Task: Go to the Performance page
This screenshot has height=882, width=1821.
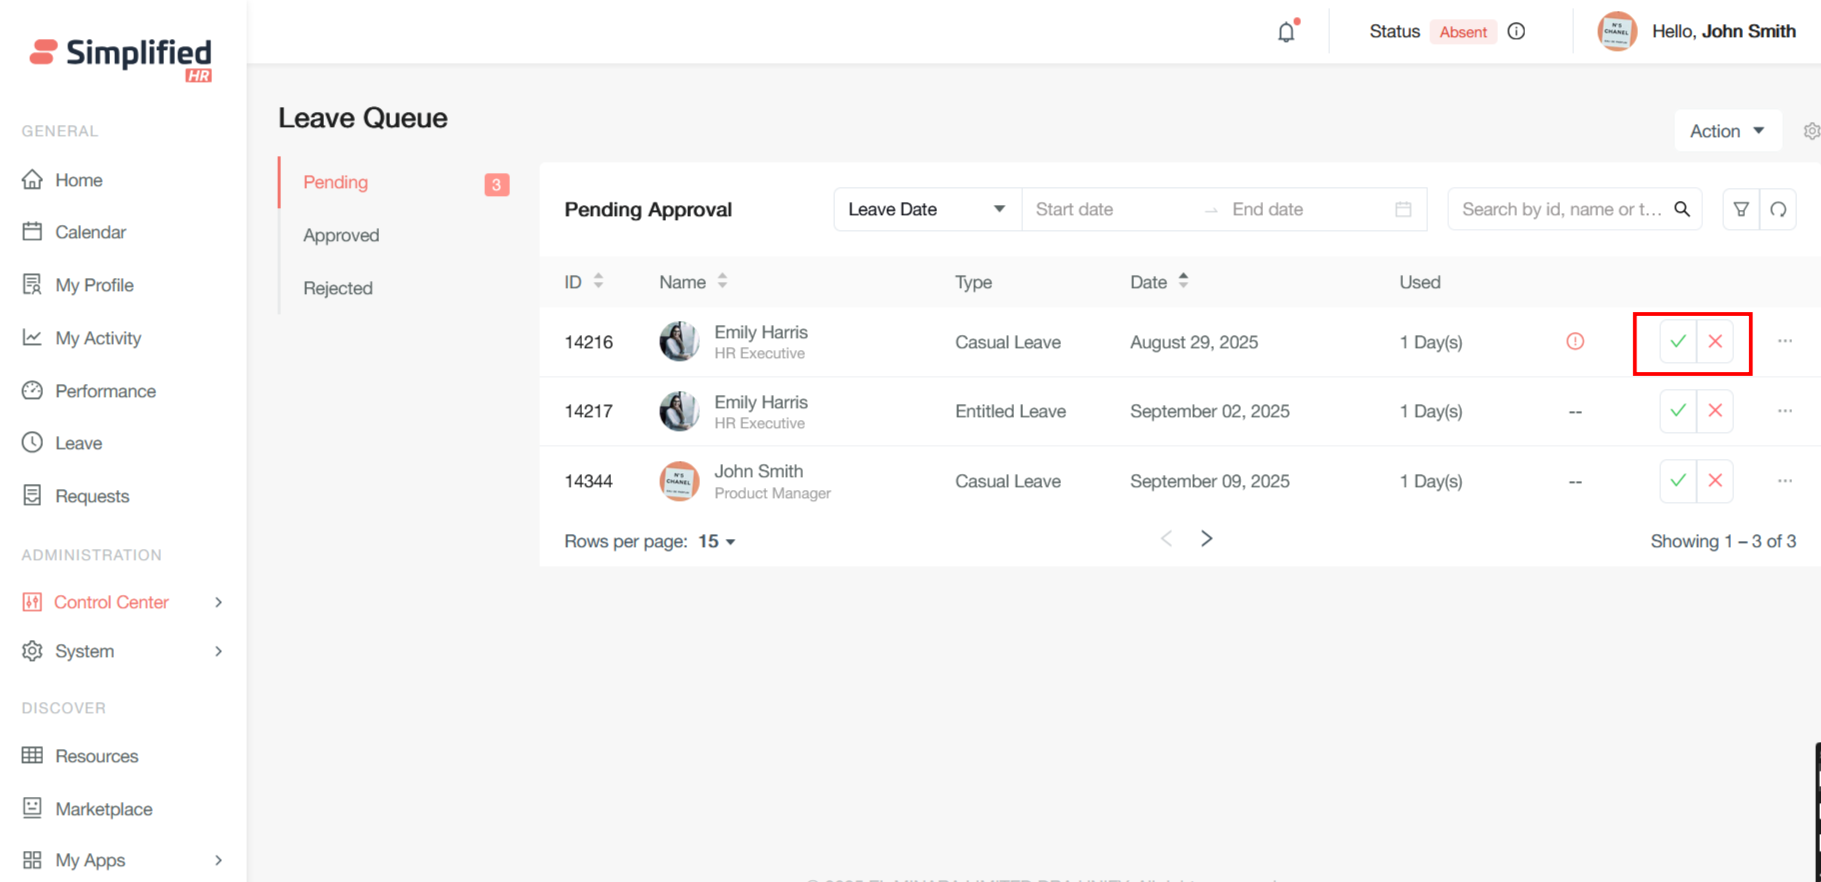Action: pos(105,391)
